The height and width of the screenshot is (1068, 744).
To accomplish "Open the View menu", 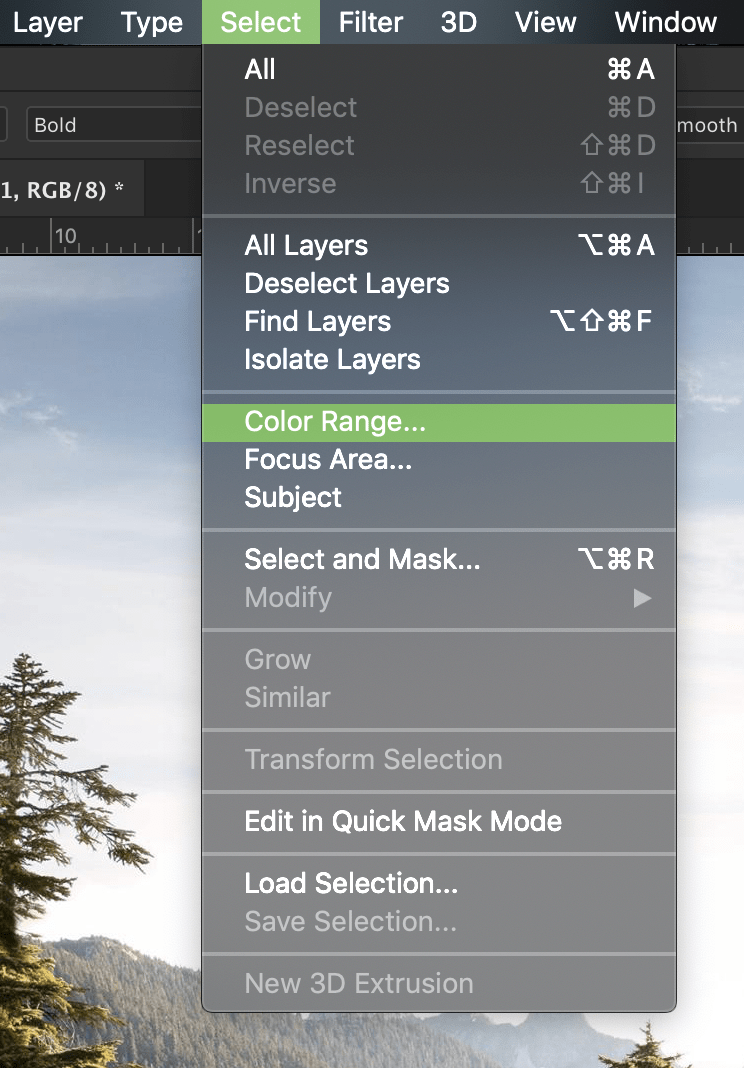I will [x=546, y=22].
